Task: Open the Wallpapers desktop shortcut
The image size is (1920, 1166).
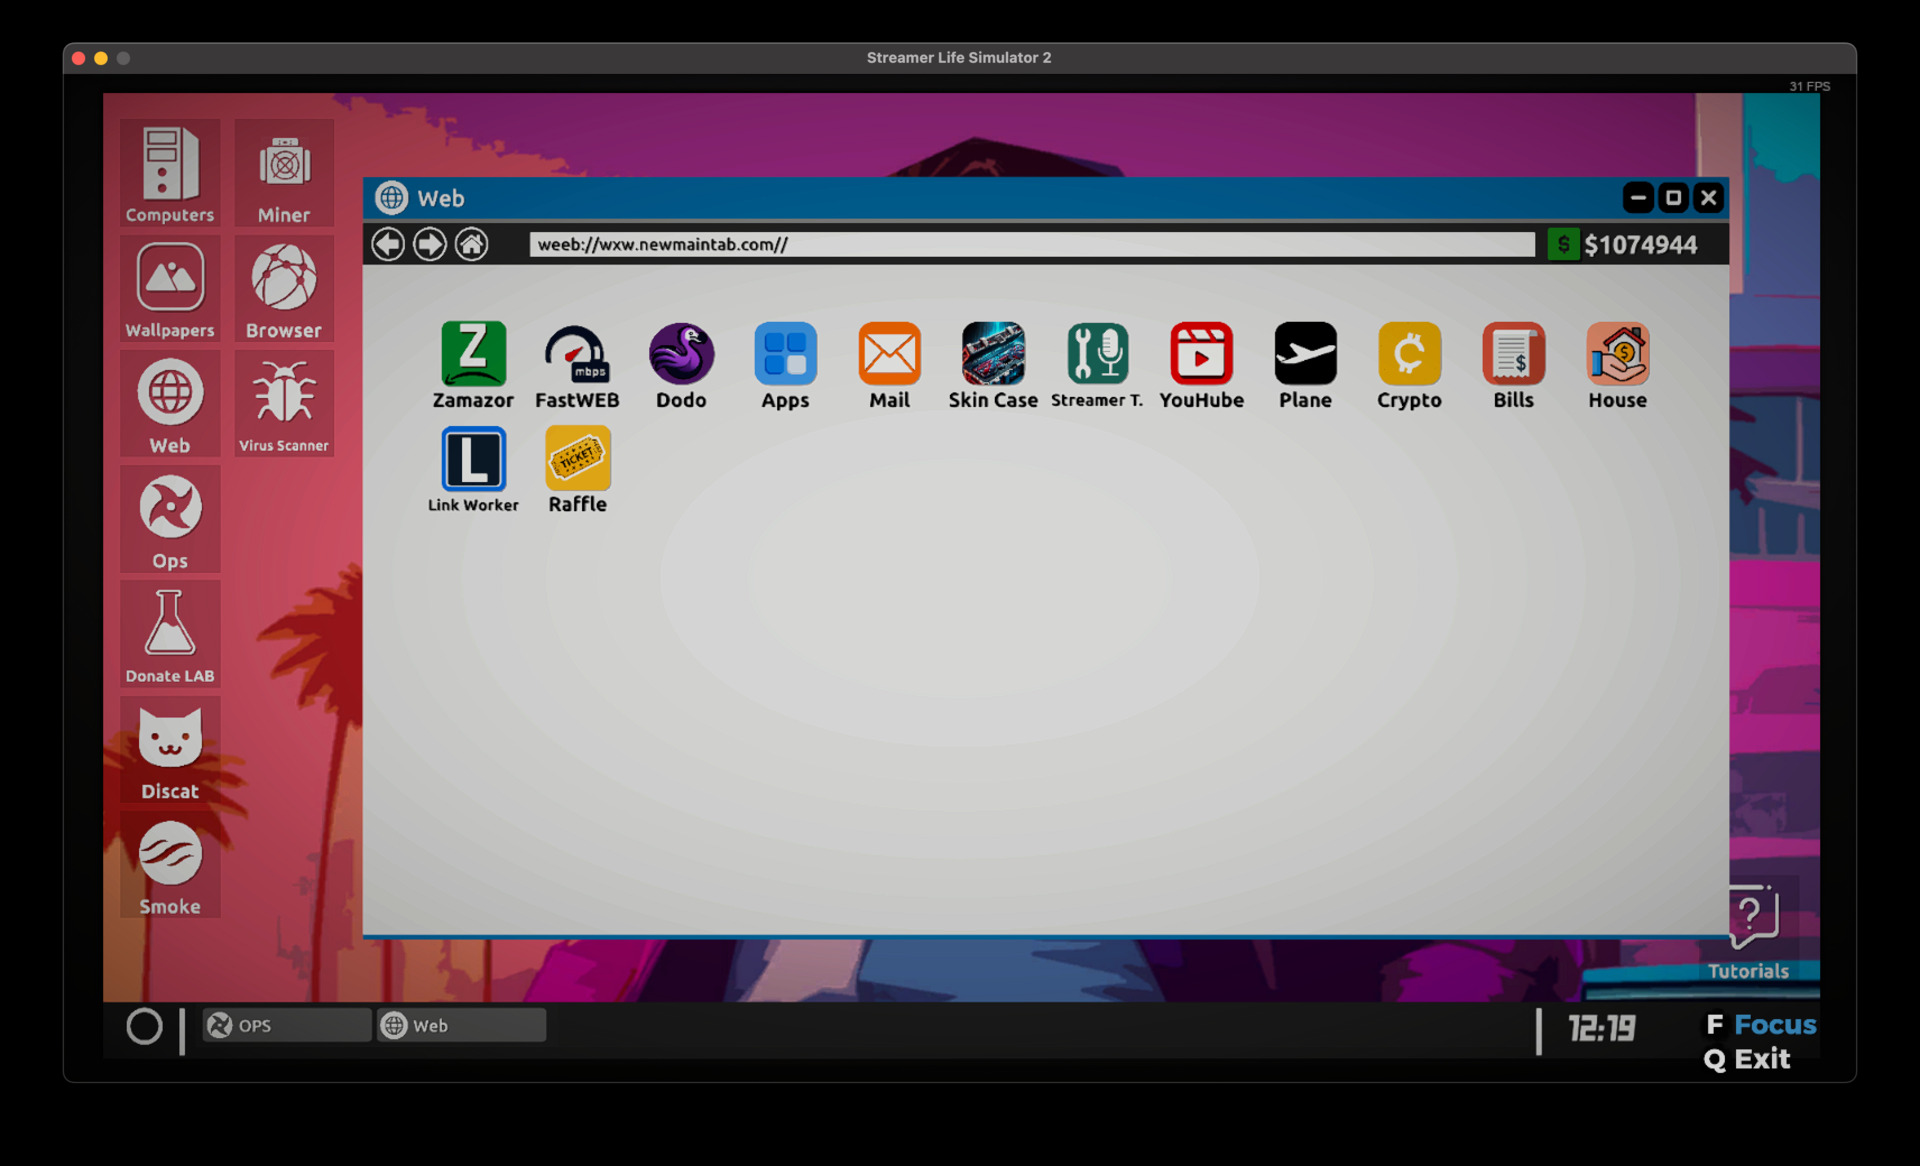Action: click(170, 289)
